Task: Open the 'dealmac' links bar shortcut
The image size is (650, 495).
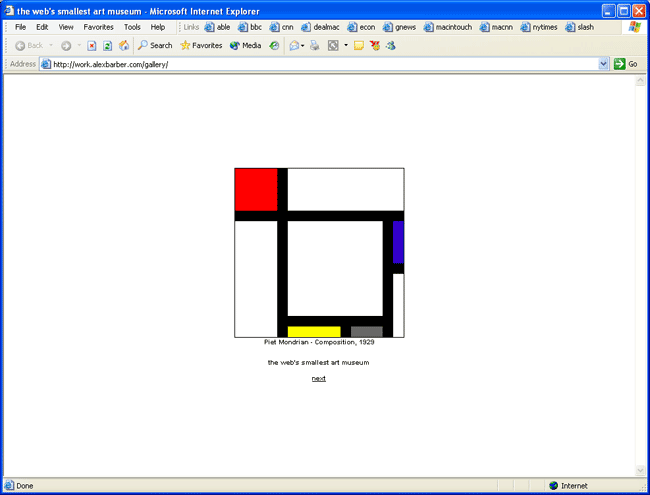Action: pyautogui.click(x=320, y=27)
